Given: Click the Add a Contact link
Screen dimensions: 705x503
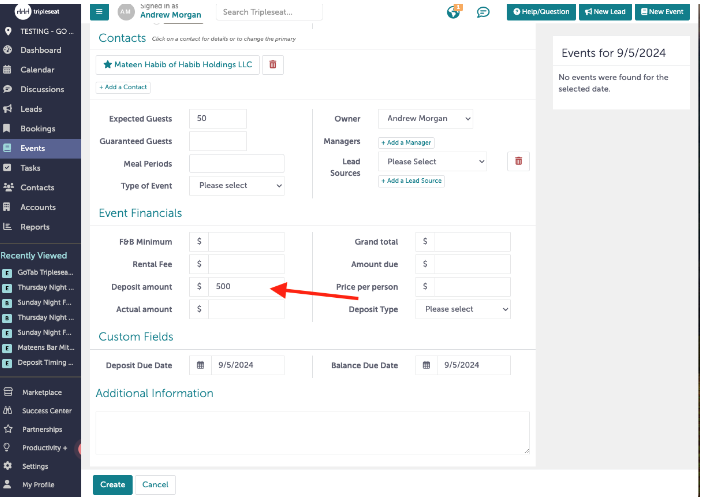Looking at the screenshot, I should 122,88.
